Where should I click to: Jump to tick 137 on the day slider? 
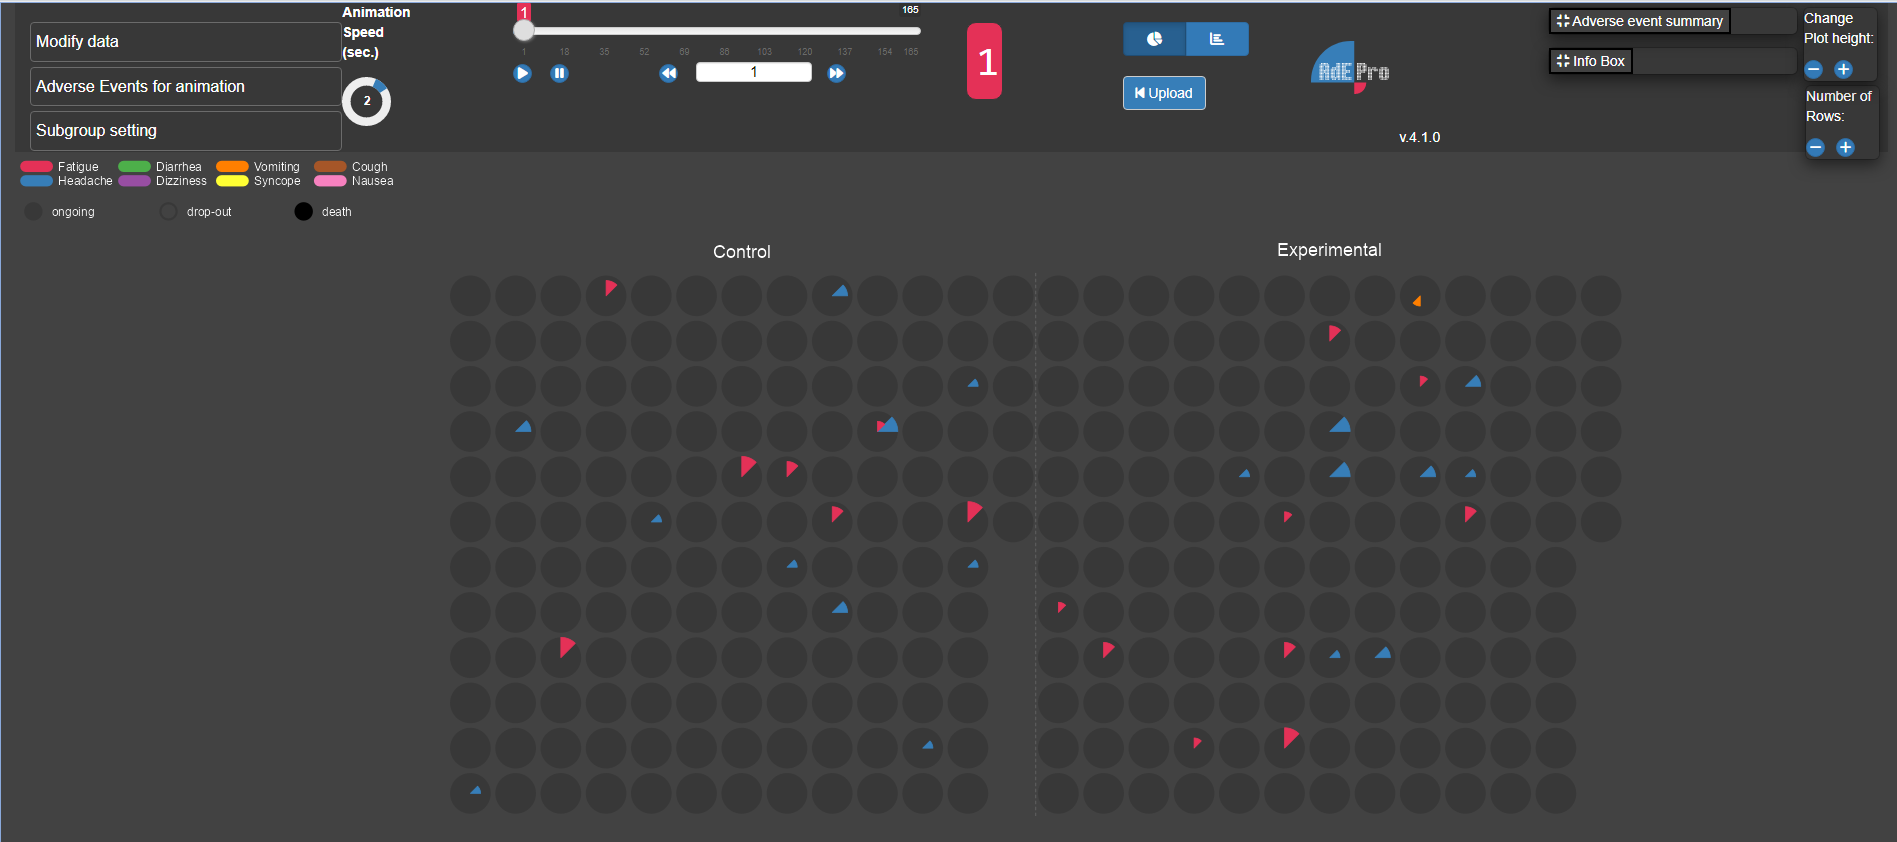tap(845, 51)
